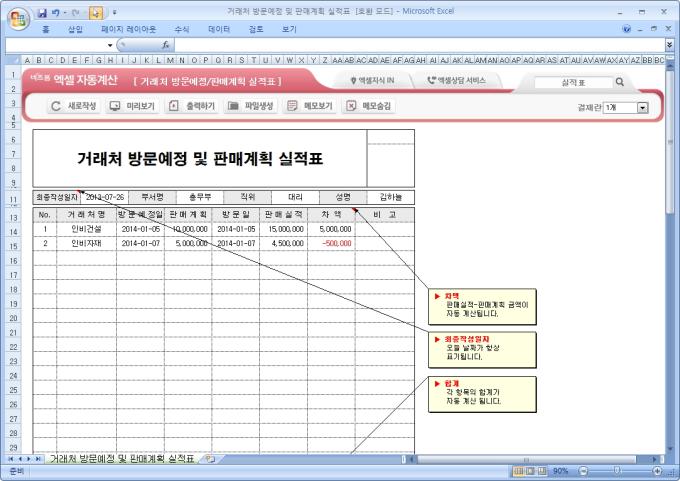Screen dimensions: 680x481
Task: Switch to the 보기 ribbon tab
Action: coord(289,29)
